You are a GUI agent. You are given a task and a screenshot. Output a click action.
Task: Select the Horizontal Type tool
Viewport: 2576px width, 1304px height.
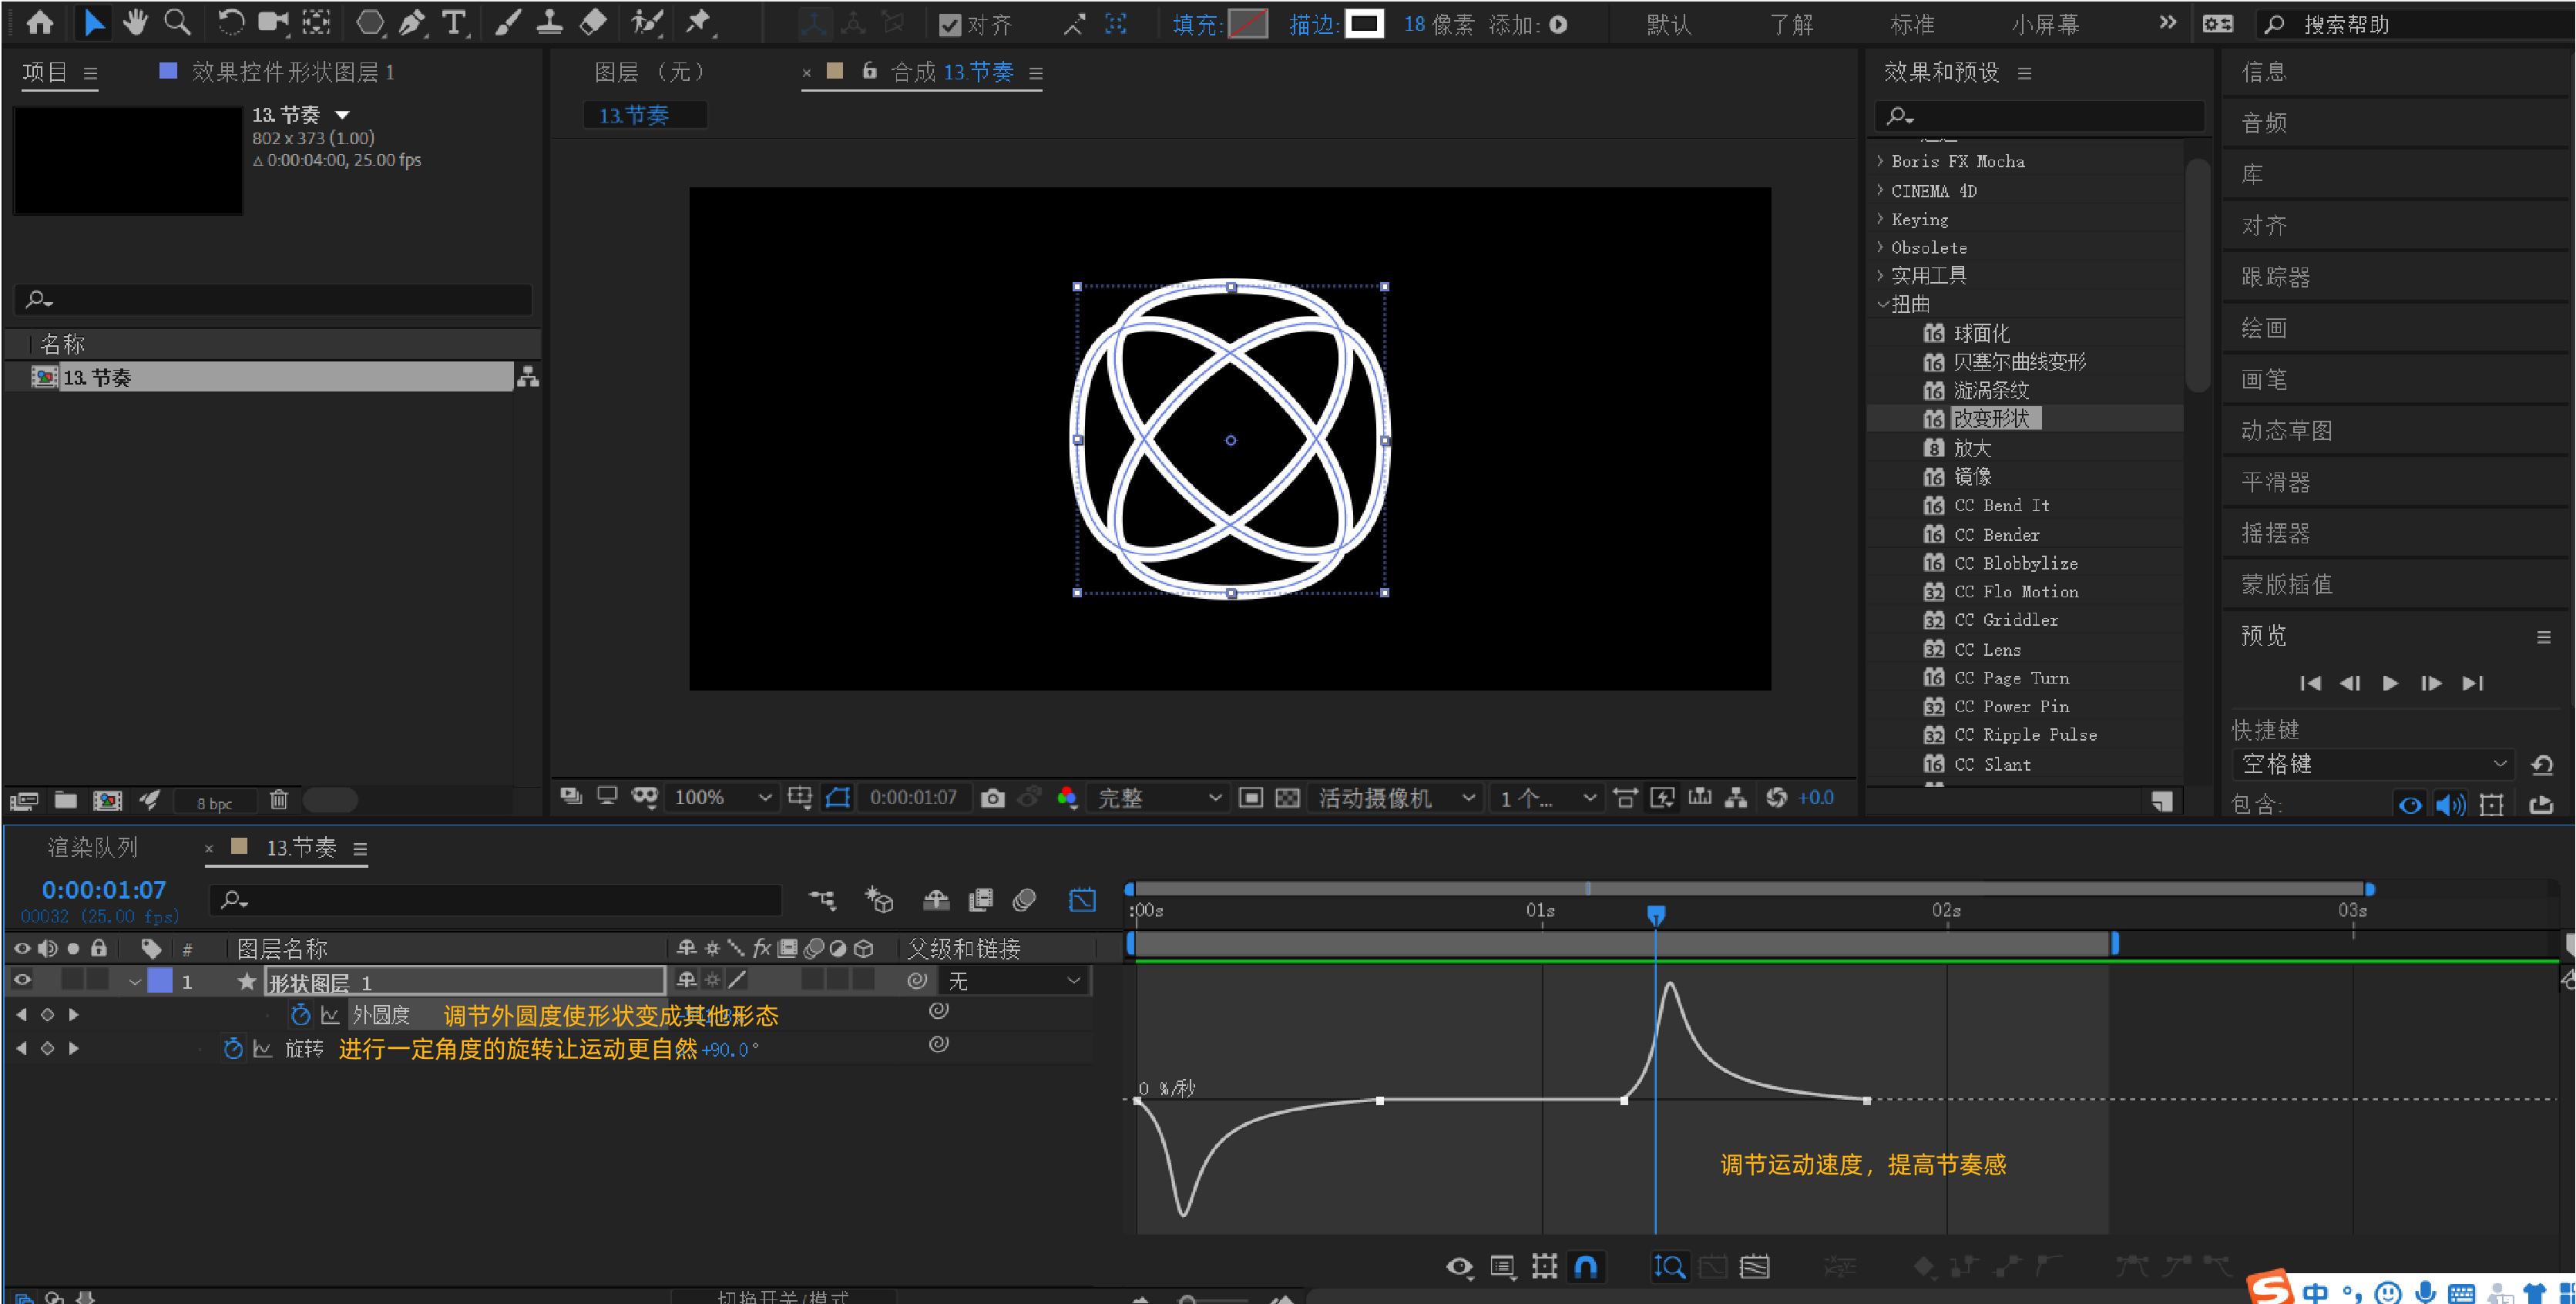454,22
